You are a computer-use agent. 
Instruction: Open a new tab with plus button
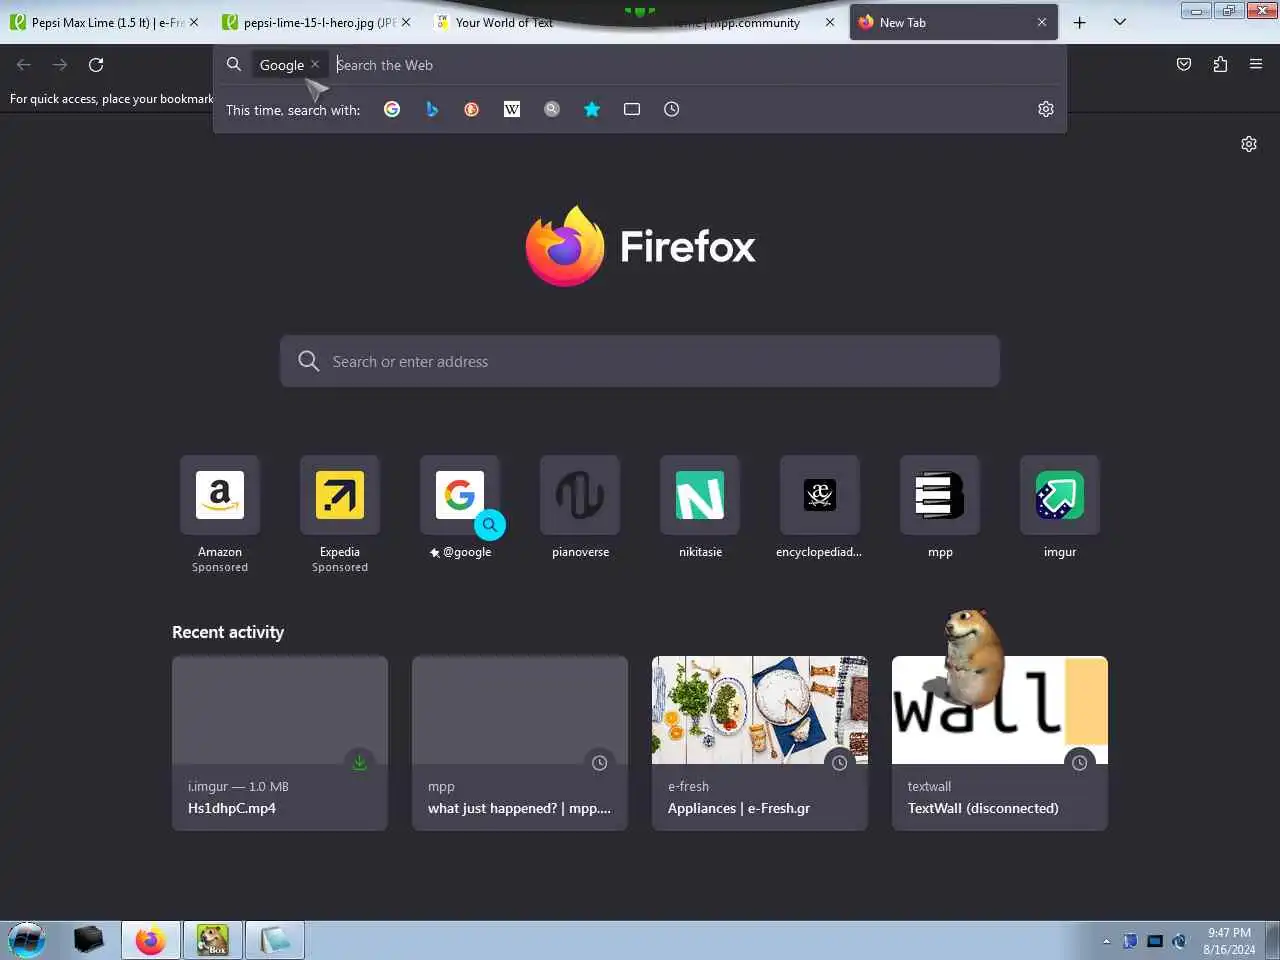(x=1080, y=22)
